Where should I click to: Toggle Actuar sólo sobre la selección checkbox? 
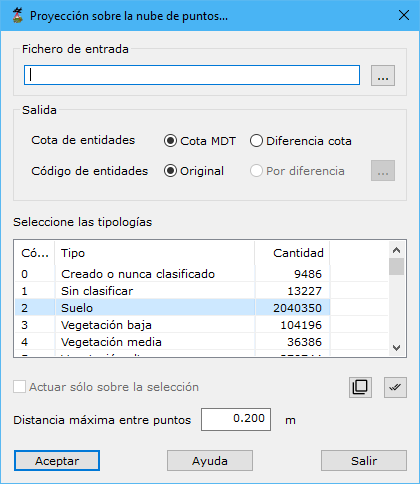[19, 387]
